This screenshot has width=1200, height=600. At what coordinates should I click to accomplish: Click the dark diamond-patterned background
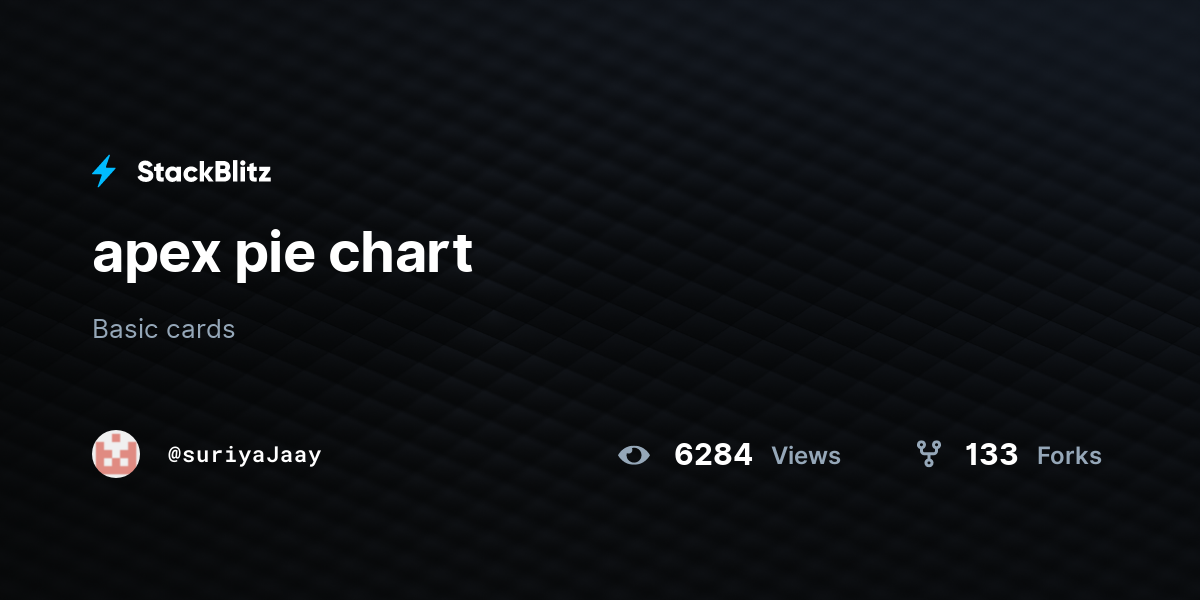(800, 200)
